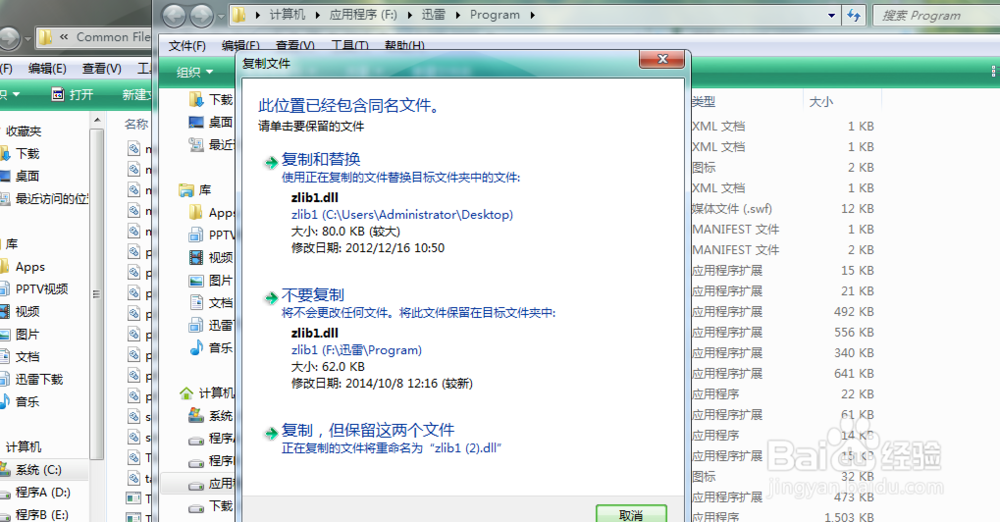Viewport: 1000px width, 522px height.
Task: Select Apps library in Common Files window sidebar
Action: point(23,267)
